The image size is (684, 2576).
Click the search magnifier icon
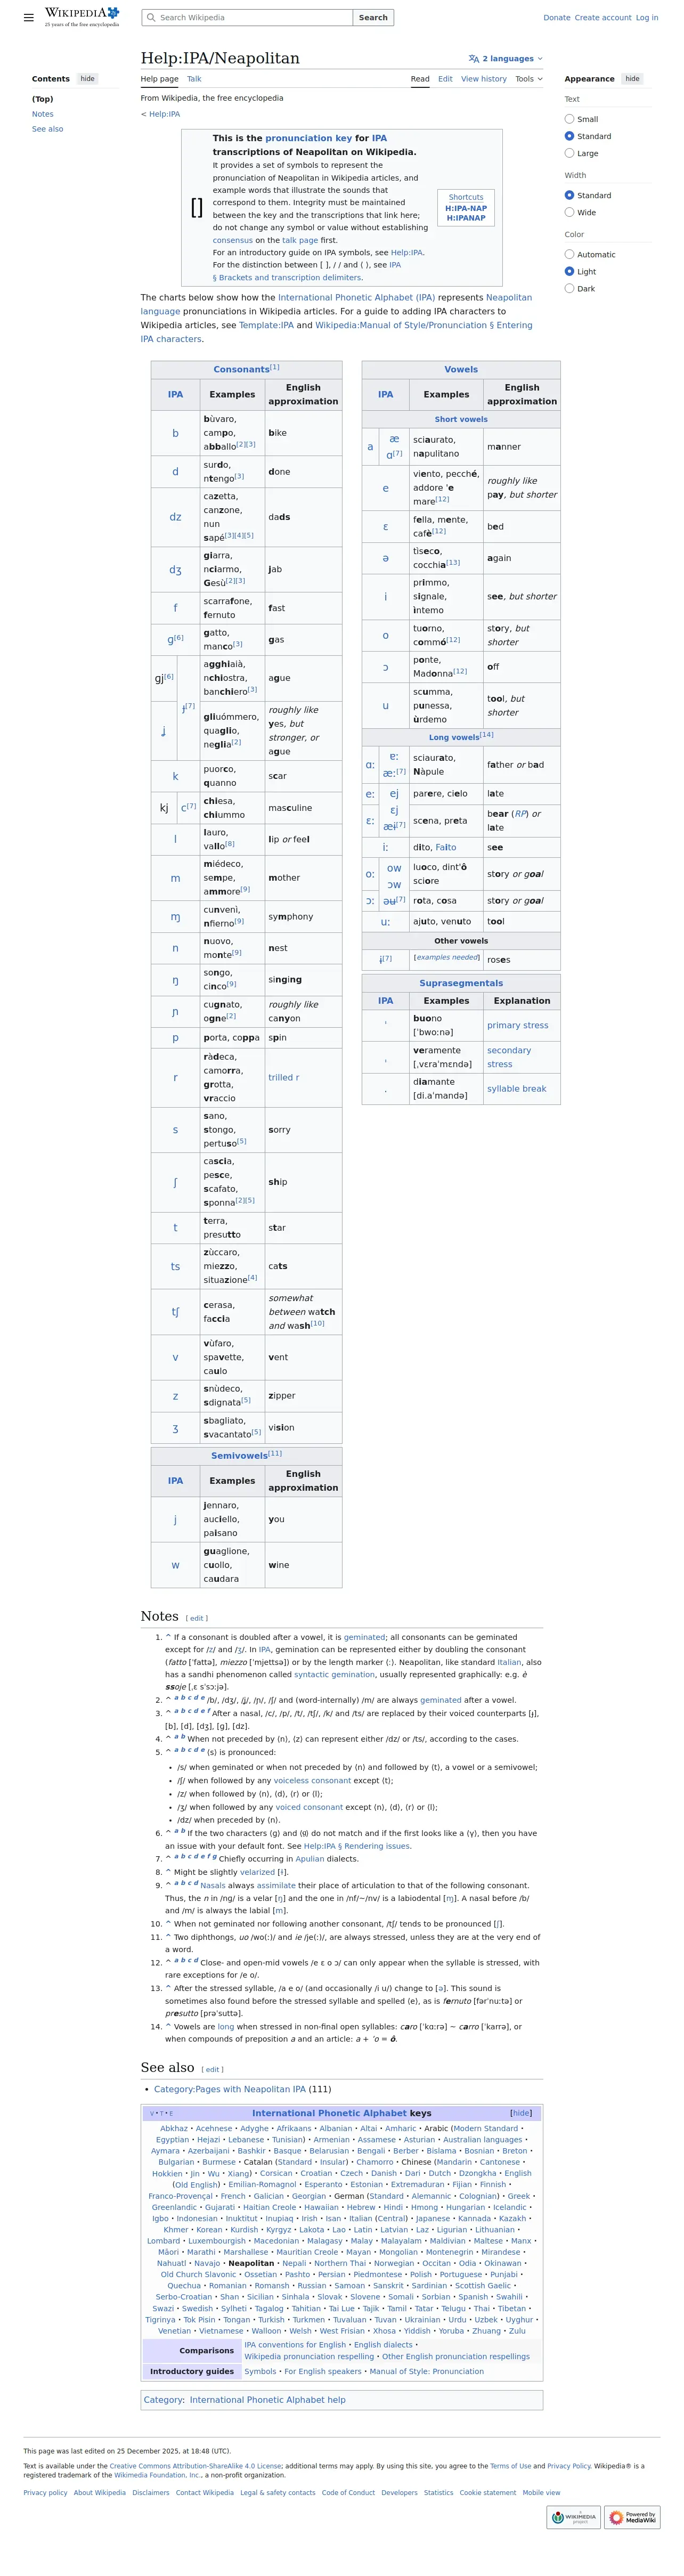[x=151, y=18]
